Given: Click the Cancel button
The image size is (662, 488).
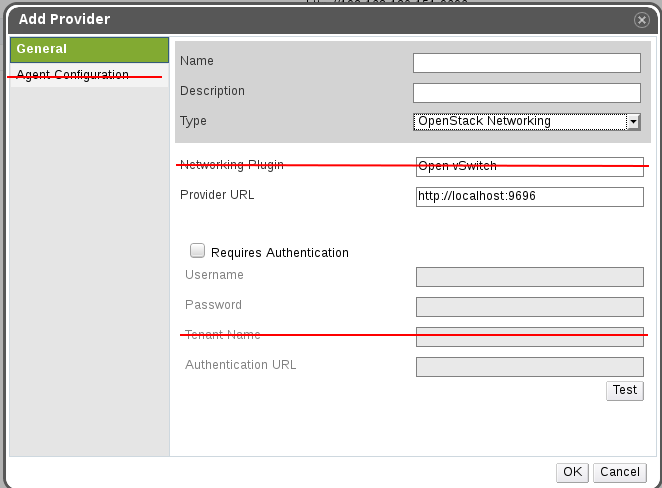Looking at the screenshot, I should tap(619, 472).
